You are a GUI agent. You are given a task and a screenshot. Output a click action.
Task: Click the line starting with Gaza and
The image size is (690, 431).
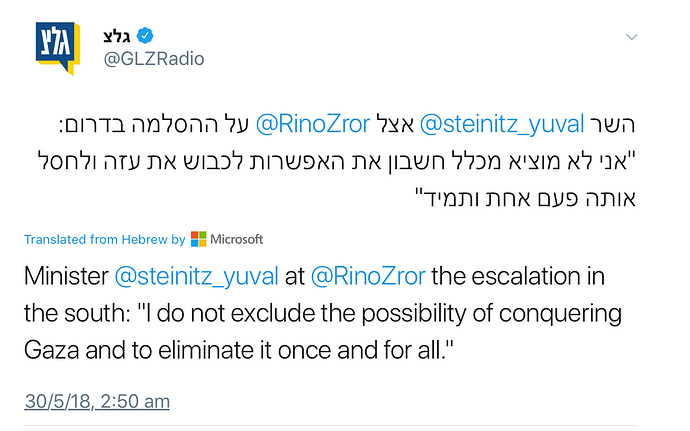(x=239, y=350)
